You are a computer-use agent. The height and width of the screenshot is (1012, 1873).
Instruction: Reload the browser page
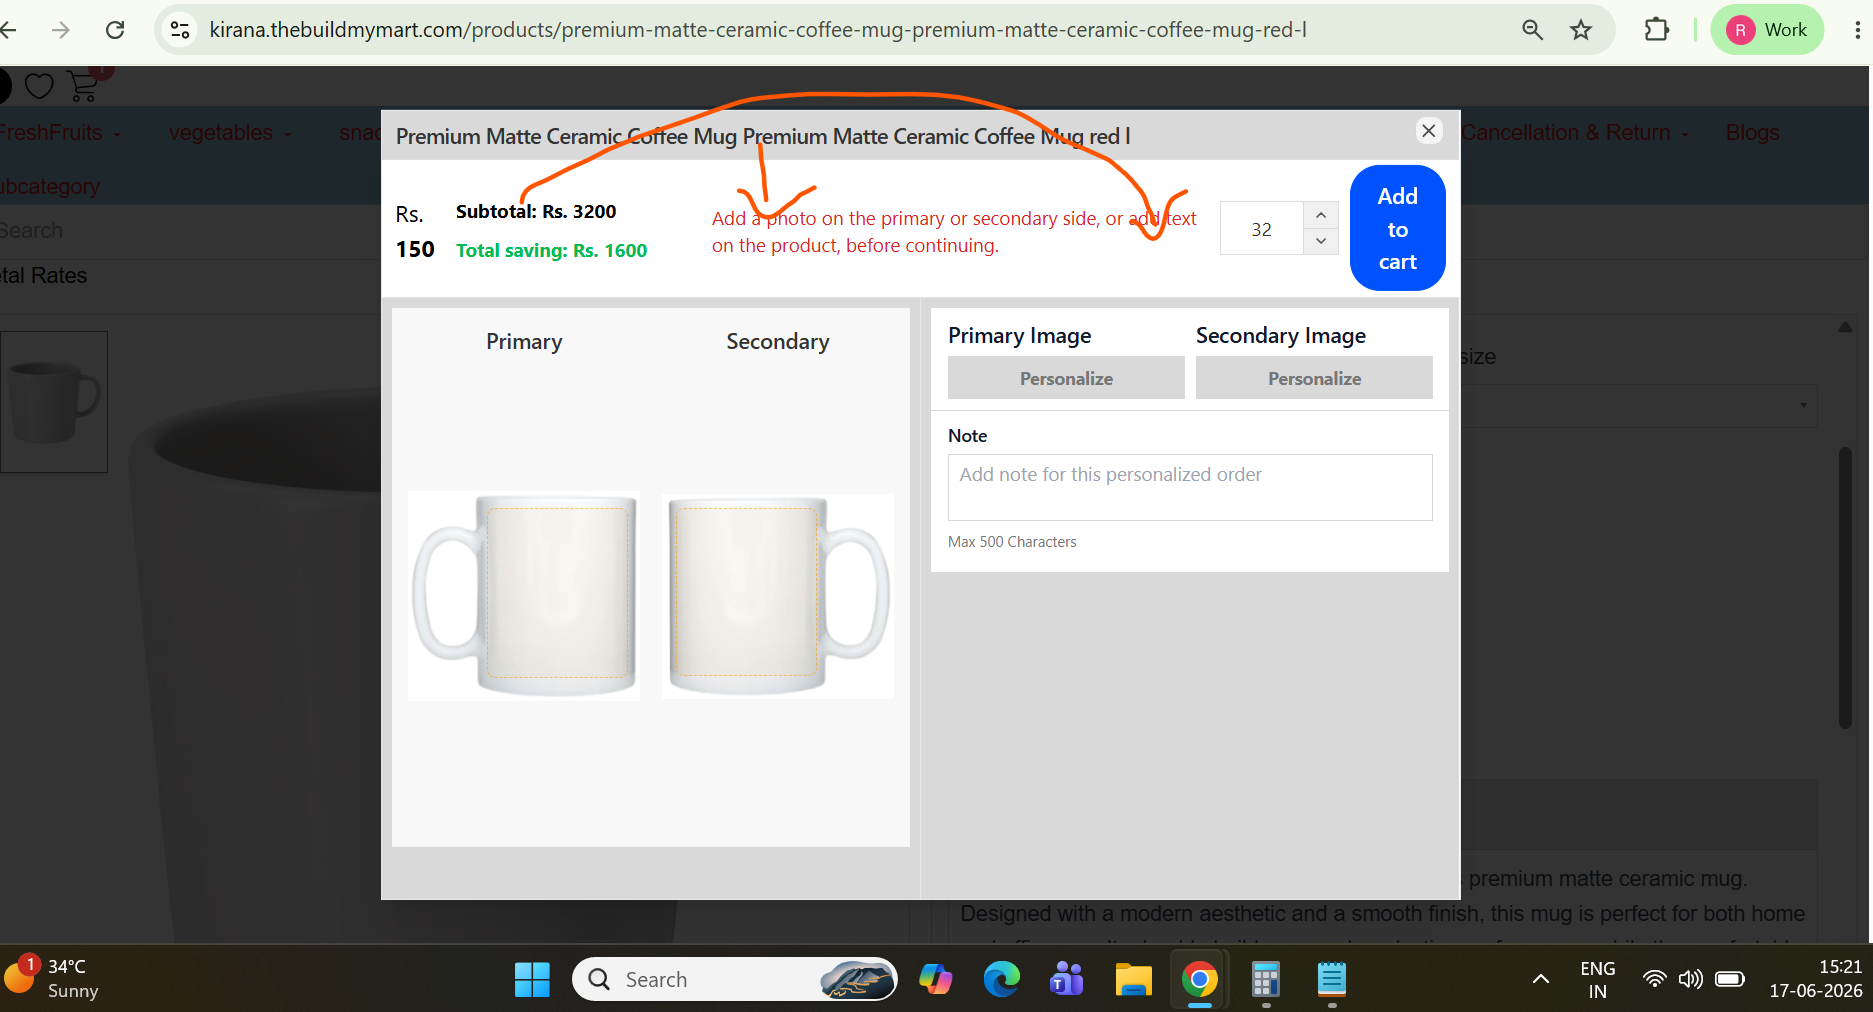click(x=115, y=30)
